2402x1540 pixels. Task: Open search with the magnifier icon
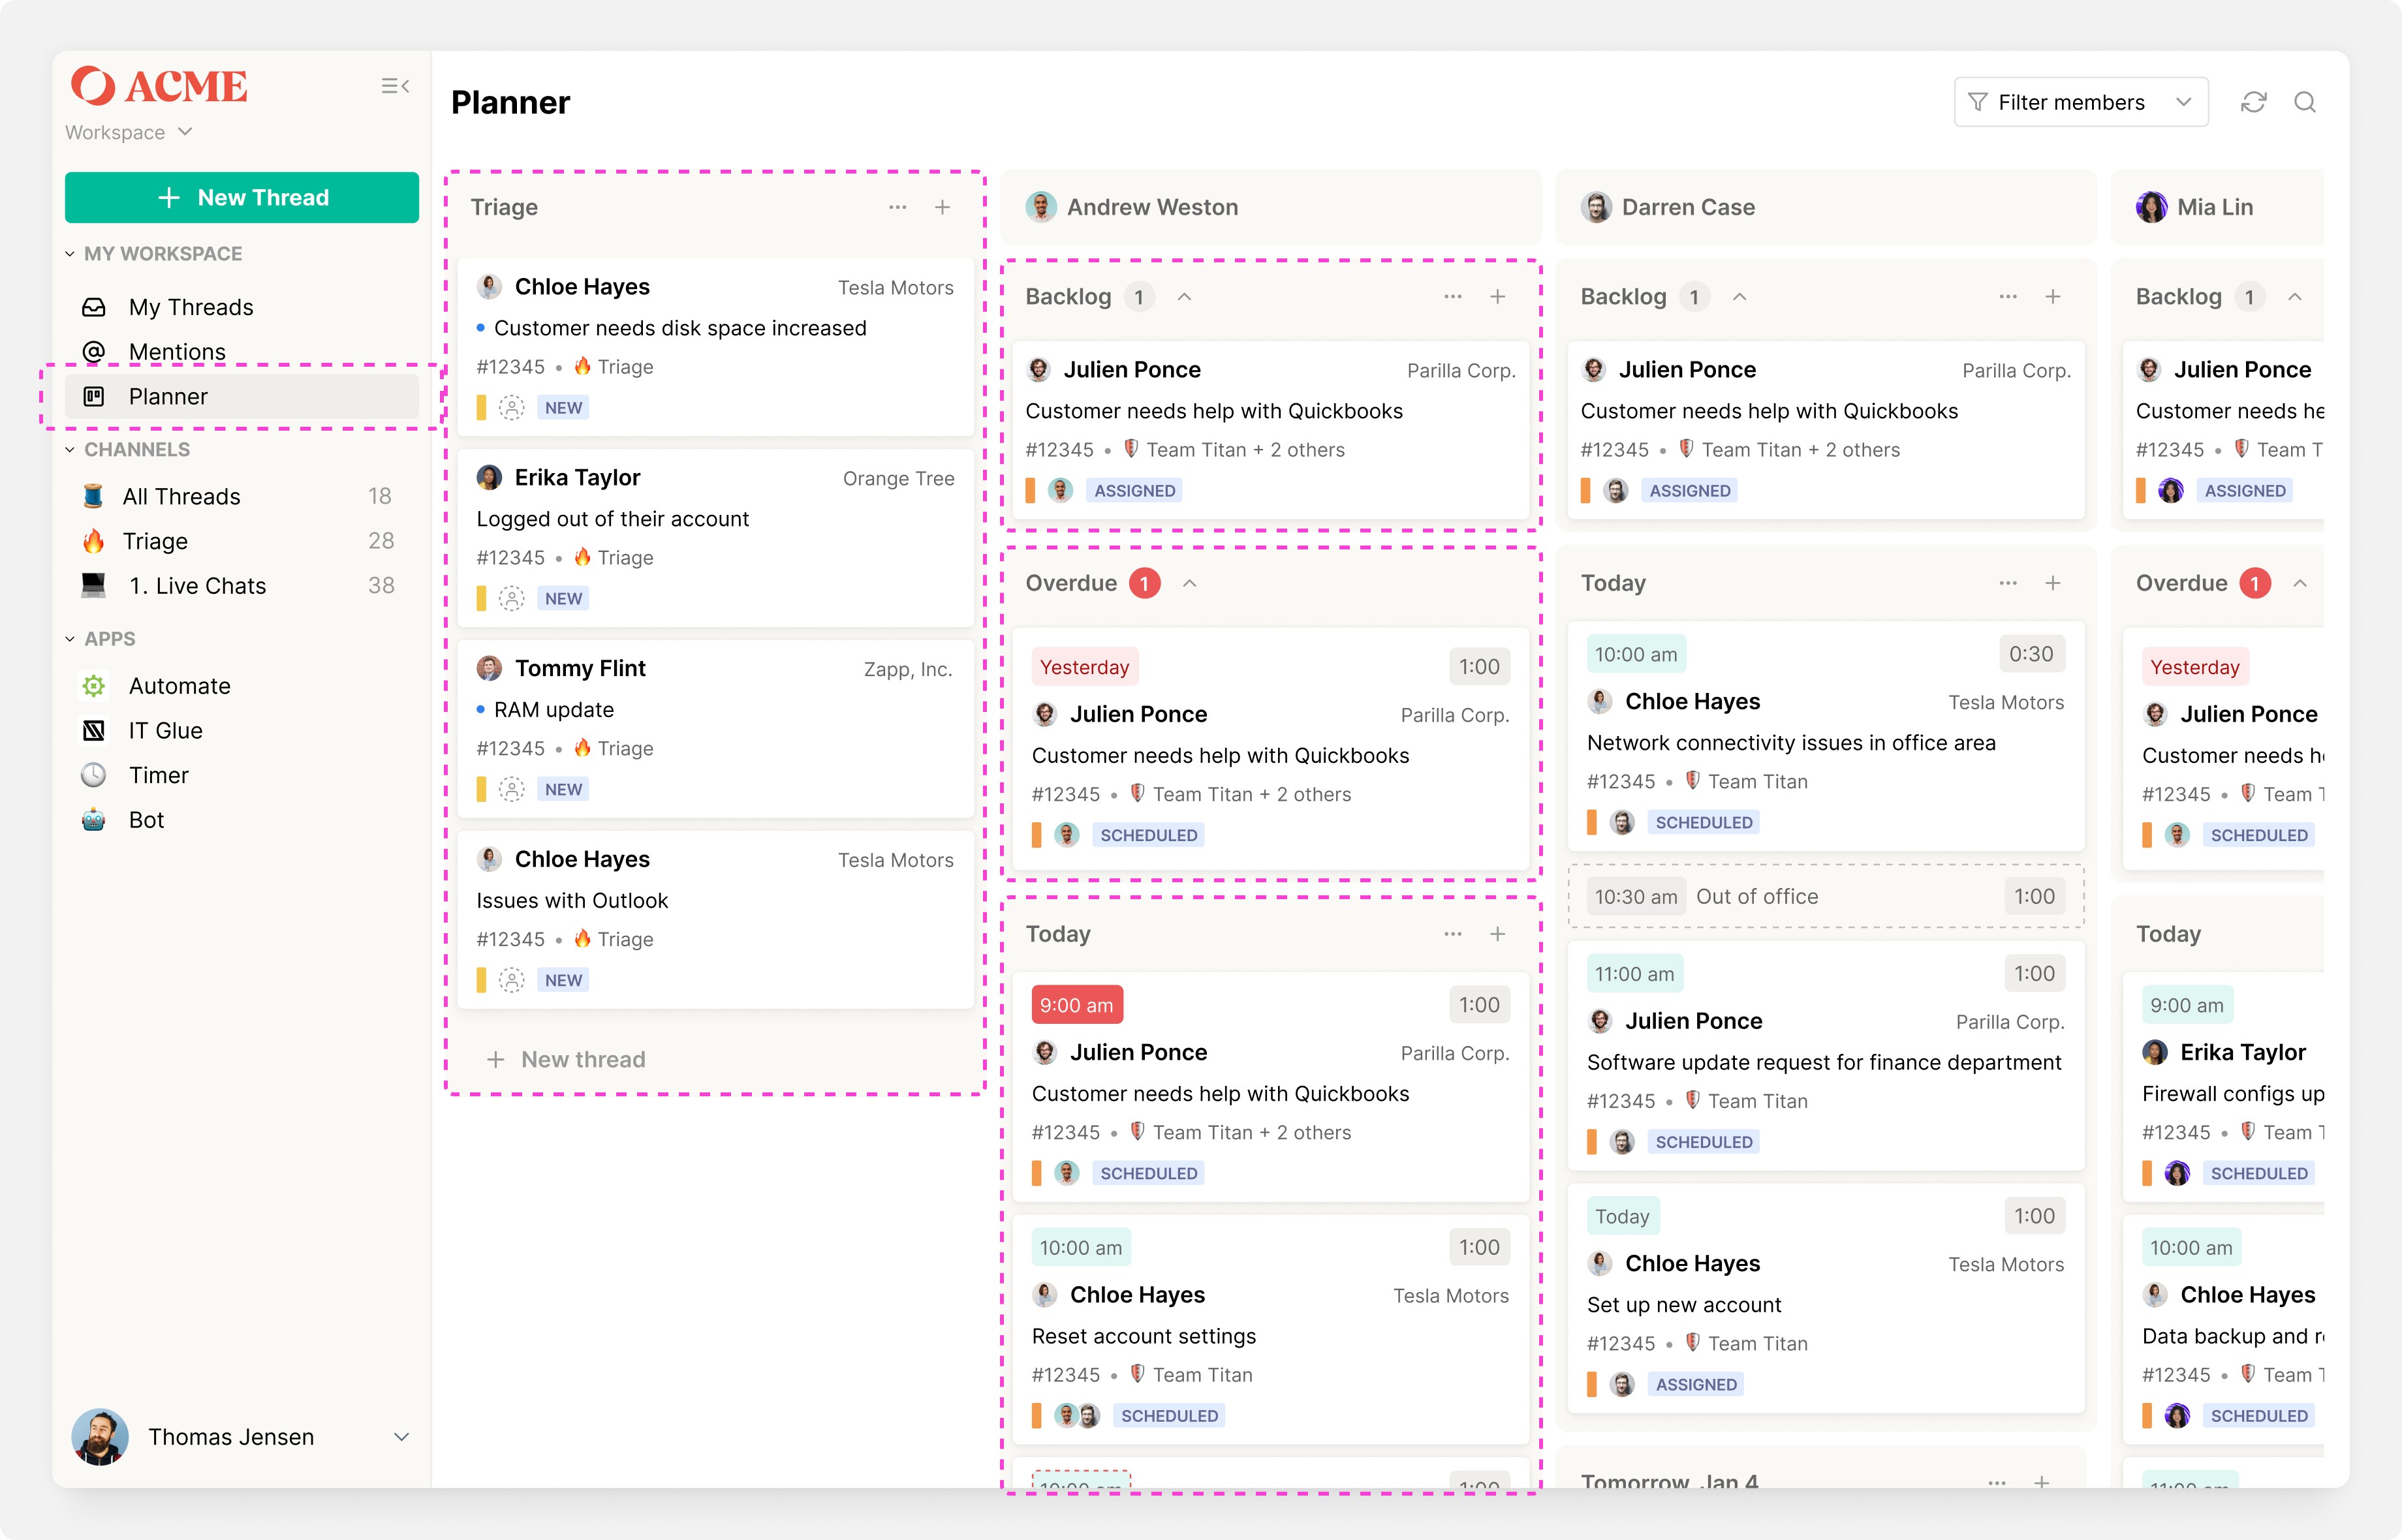tap(2305, 102)
